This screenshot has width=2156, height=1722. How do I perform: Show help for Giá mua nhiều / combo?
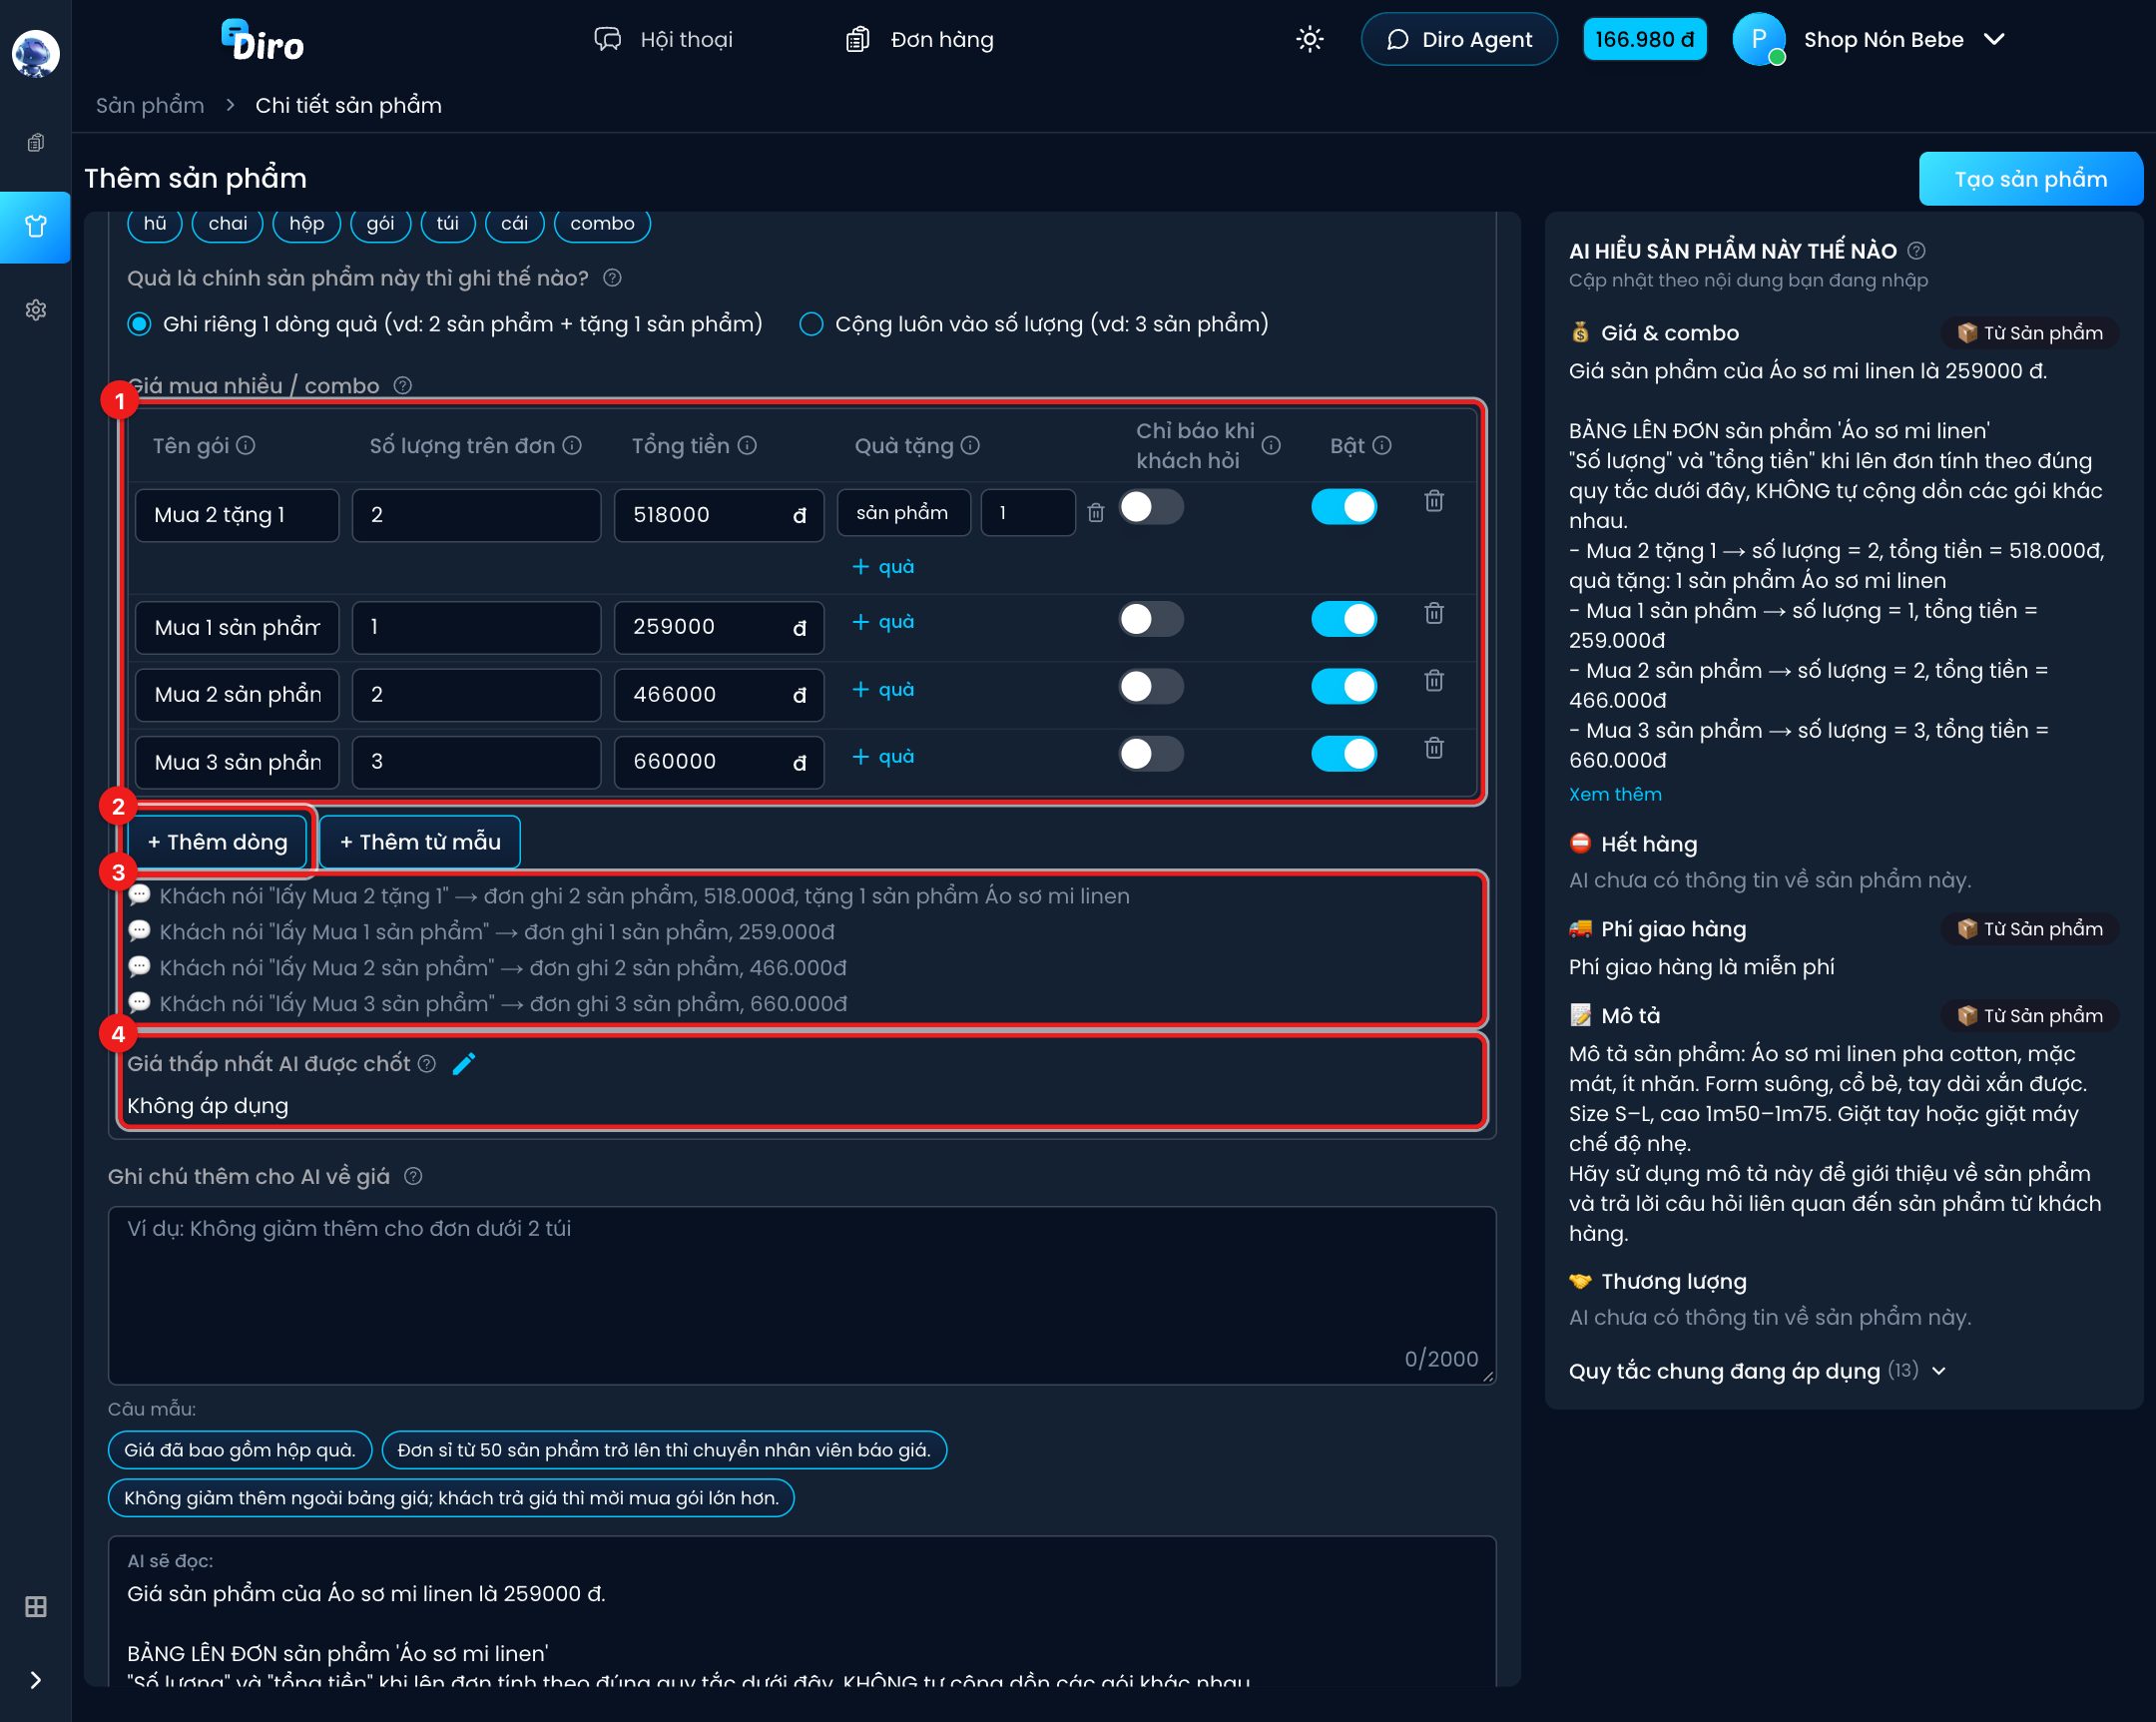403,385
